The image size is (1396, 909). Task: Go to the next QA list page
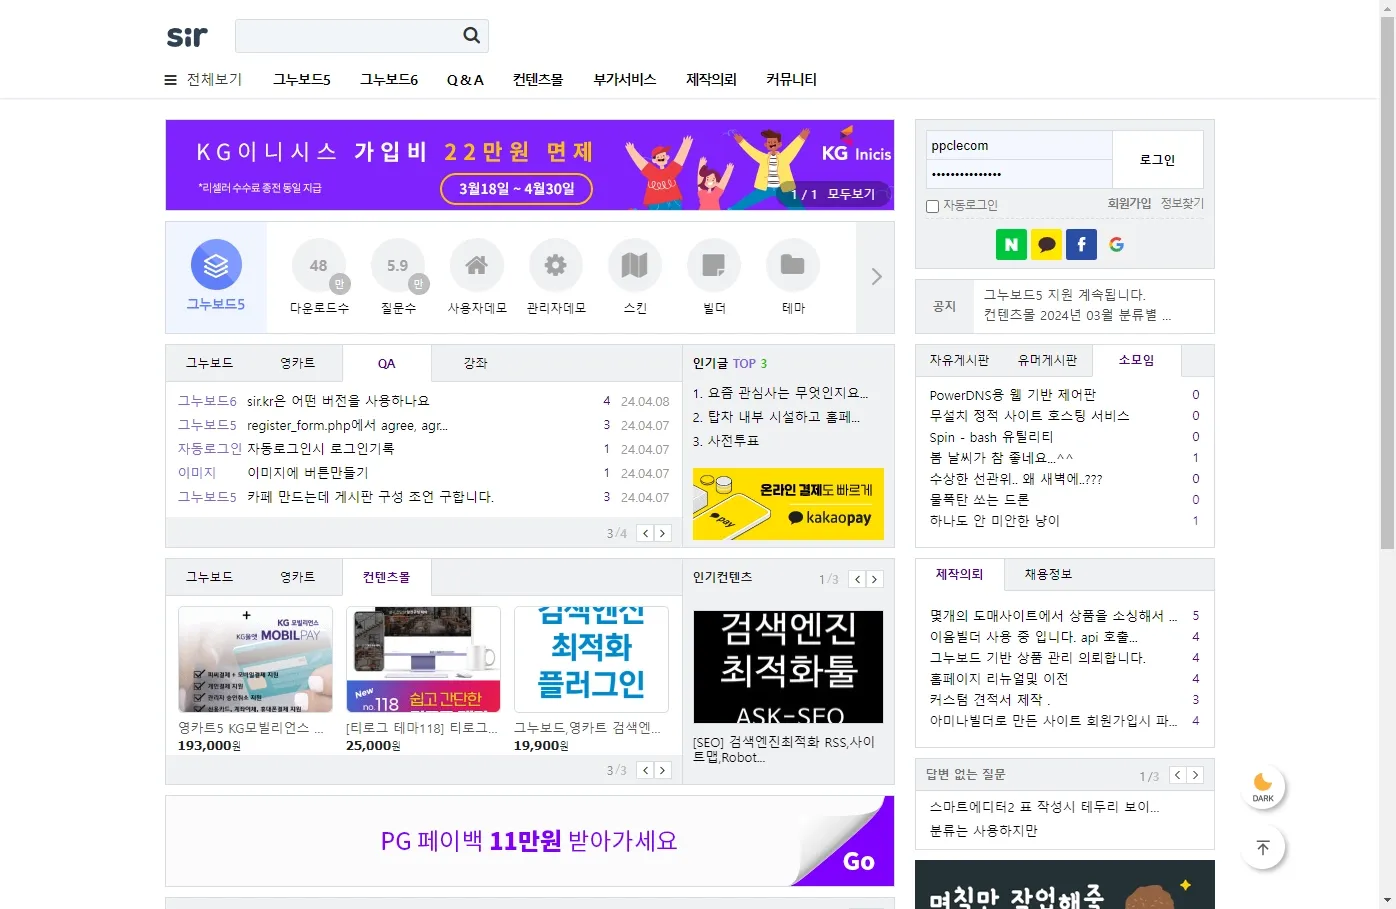[662, 533]
